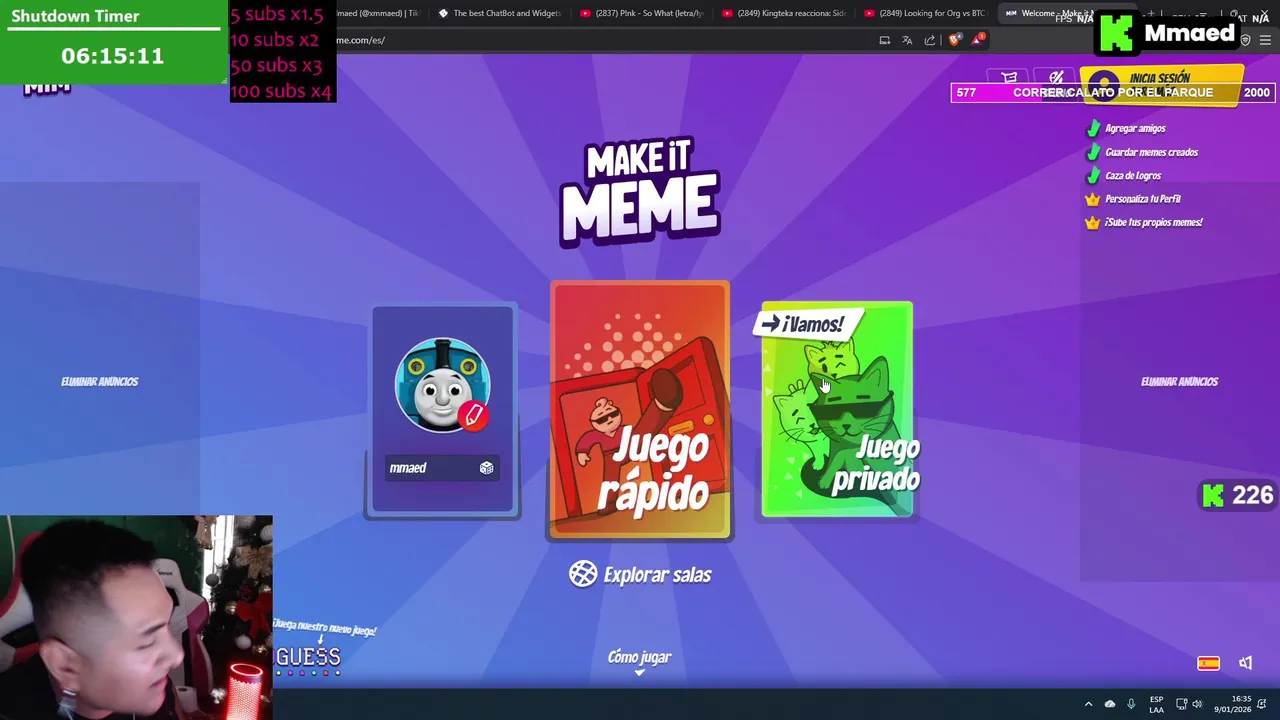Show hidden system tray icons chevron
This screenshot has width=1280, height=720.
[1088, 704]
